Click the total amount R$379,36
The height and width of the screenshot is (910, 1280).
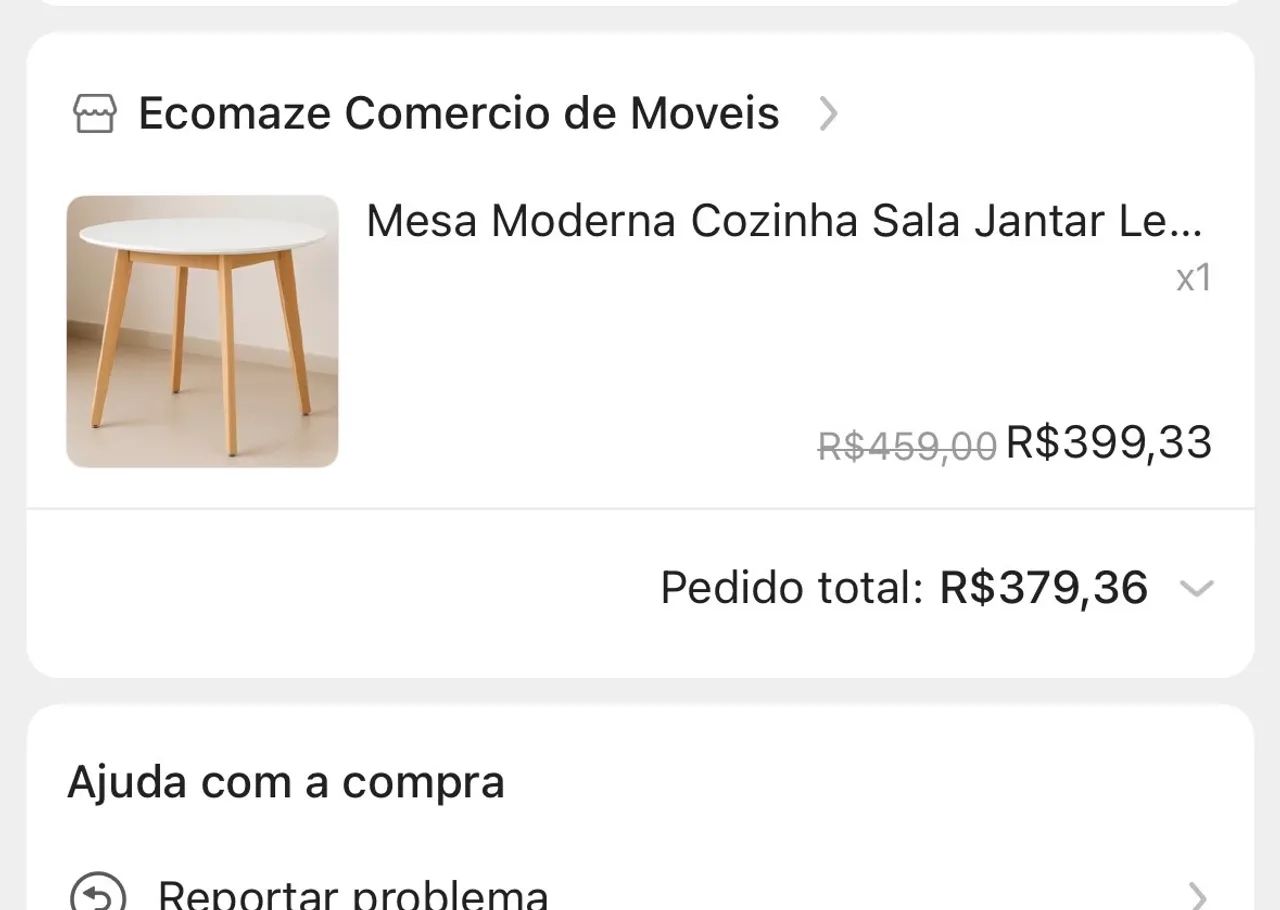click(1043, 588)
